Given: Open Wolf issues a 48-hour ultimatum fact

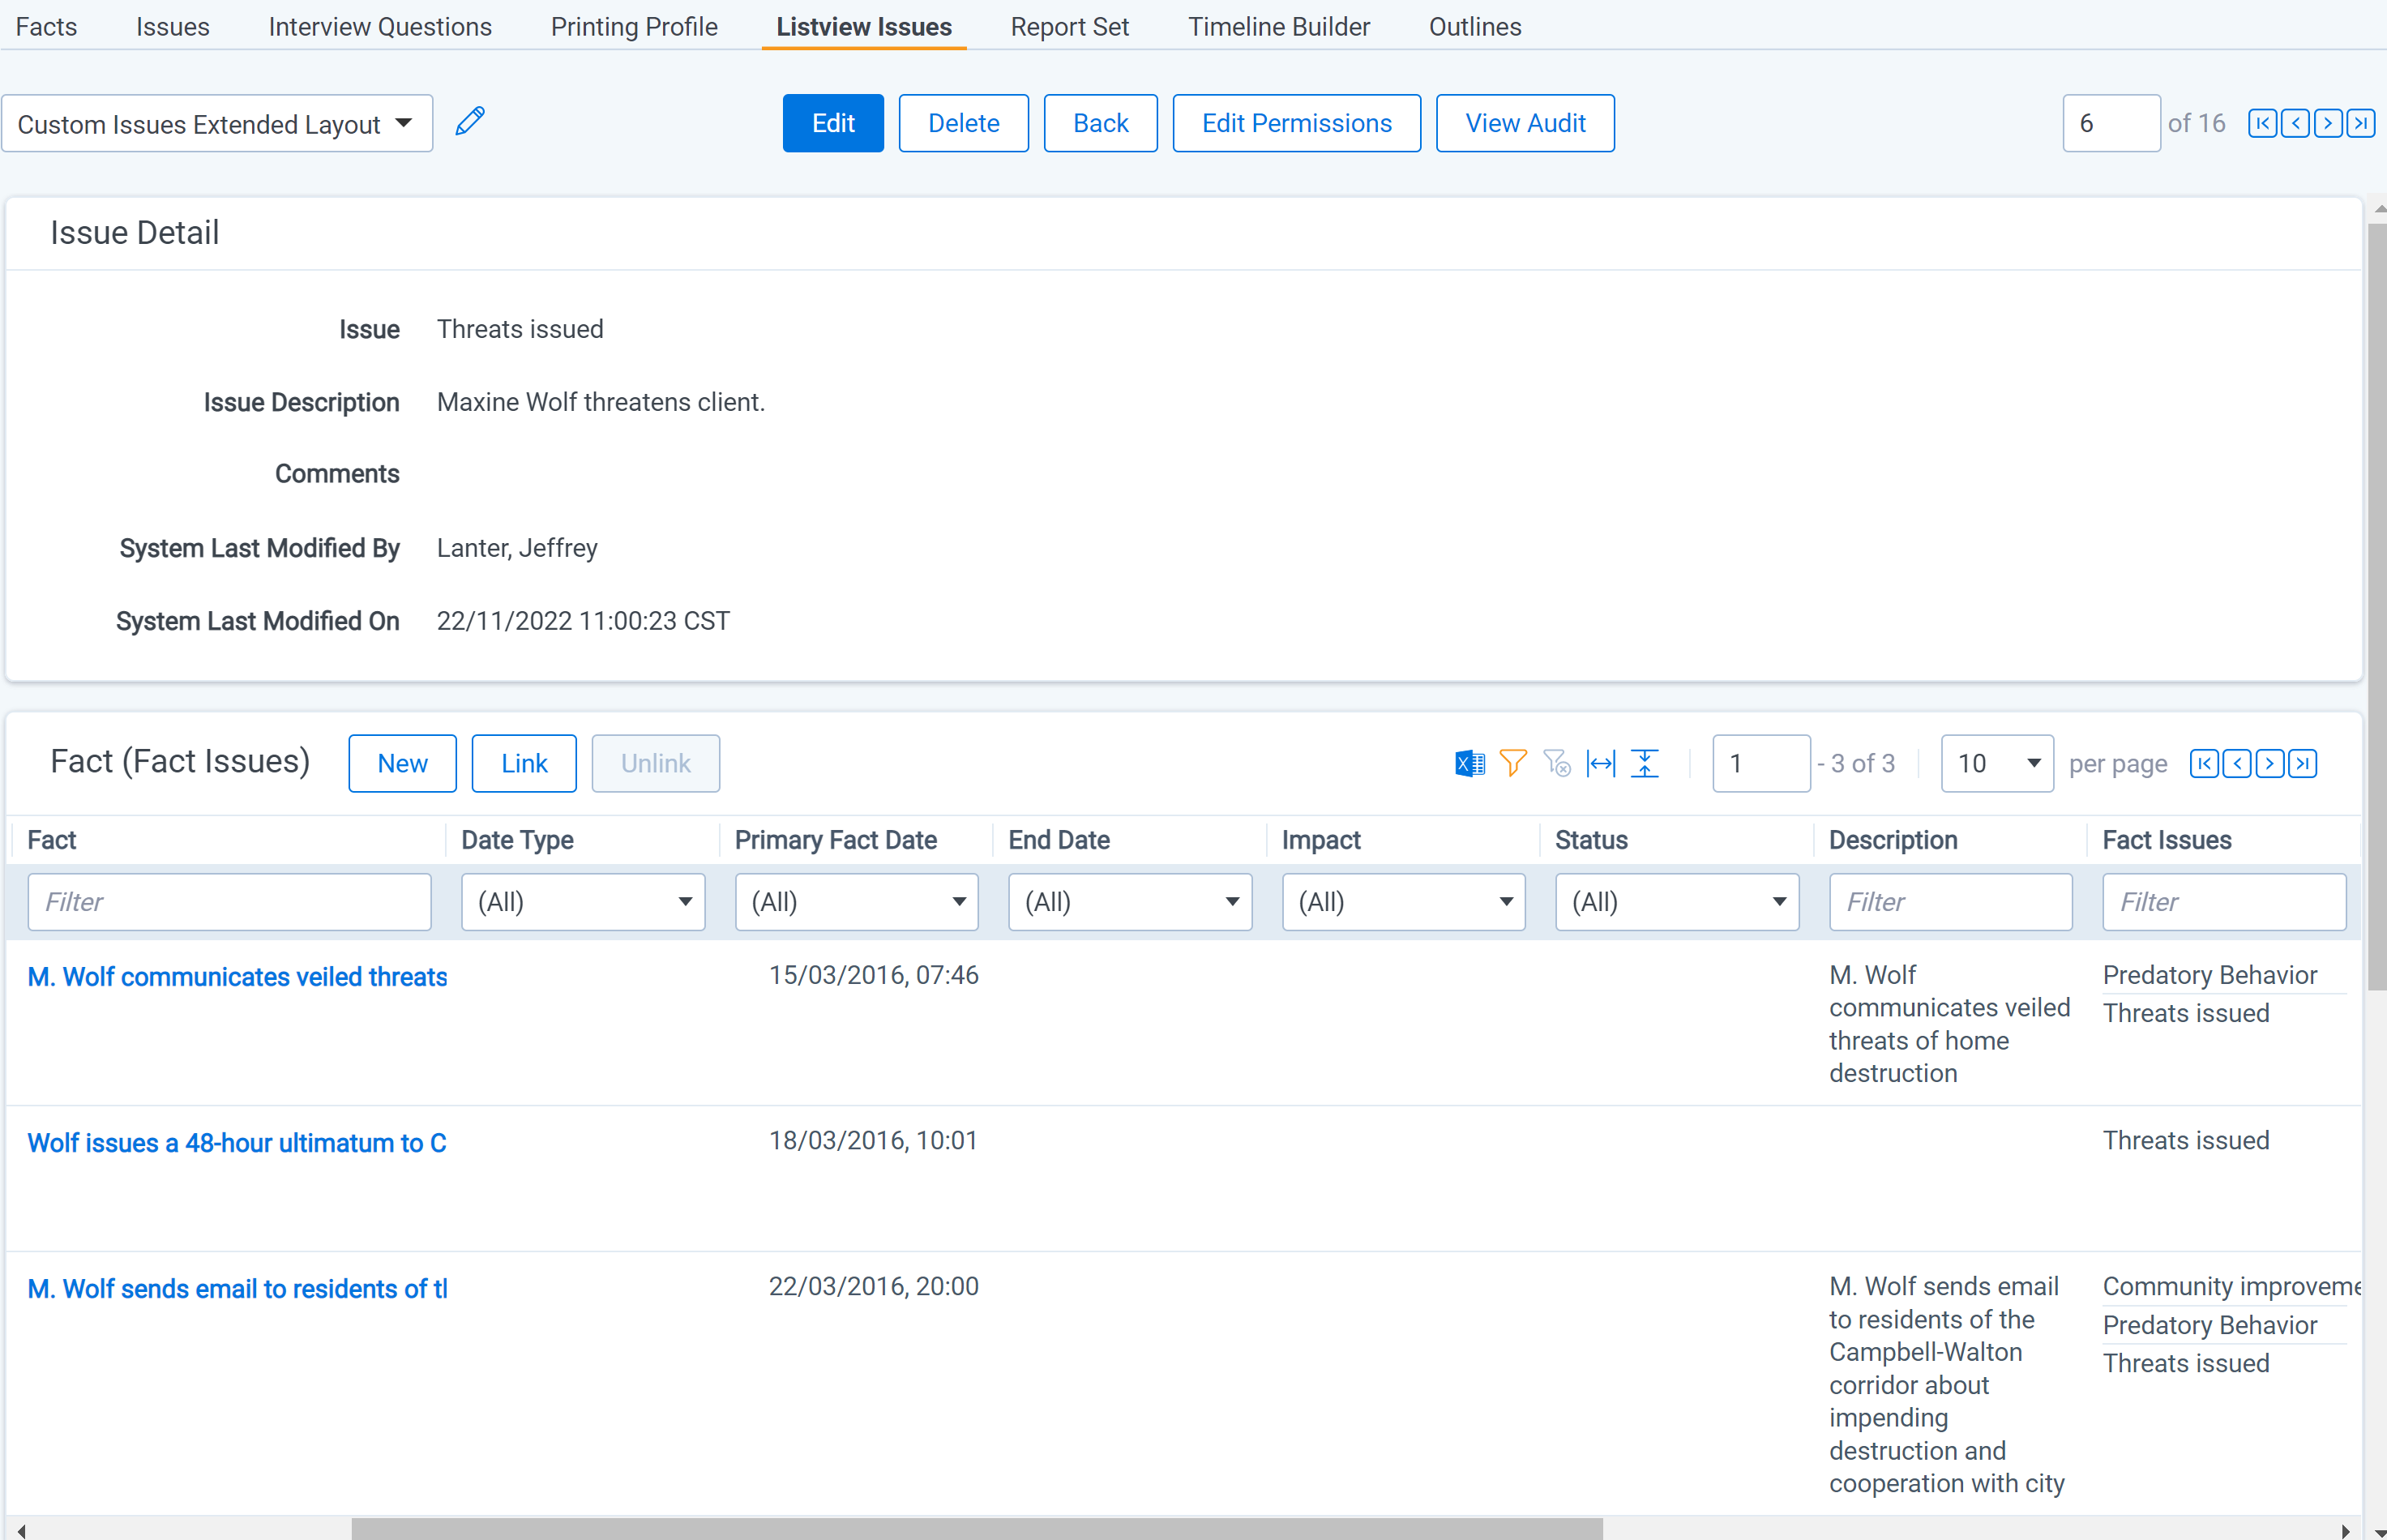Looking at the screenshot, I should 237,1143.
